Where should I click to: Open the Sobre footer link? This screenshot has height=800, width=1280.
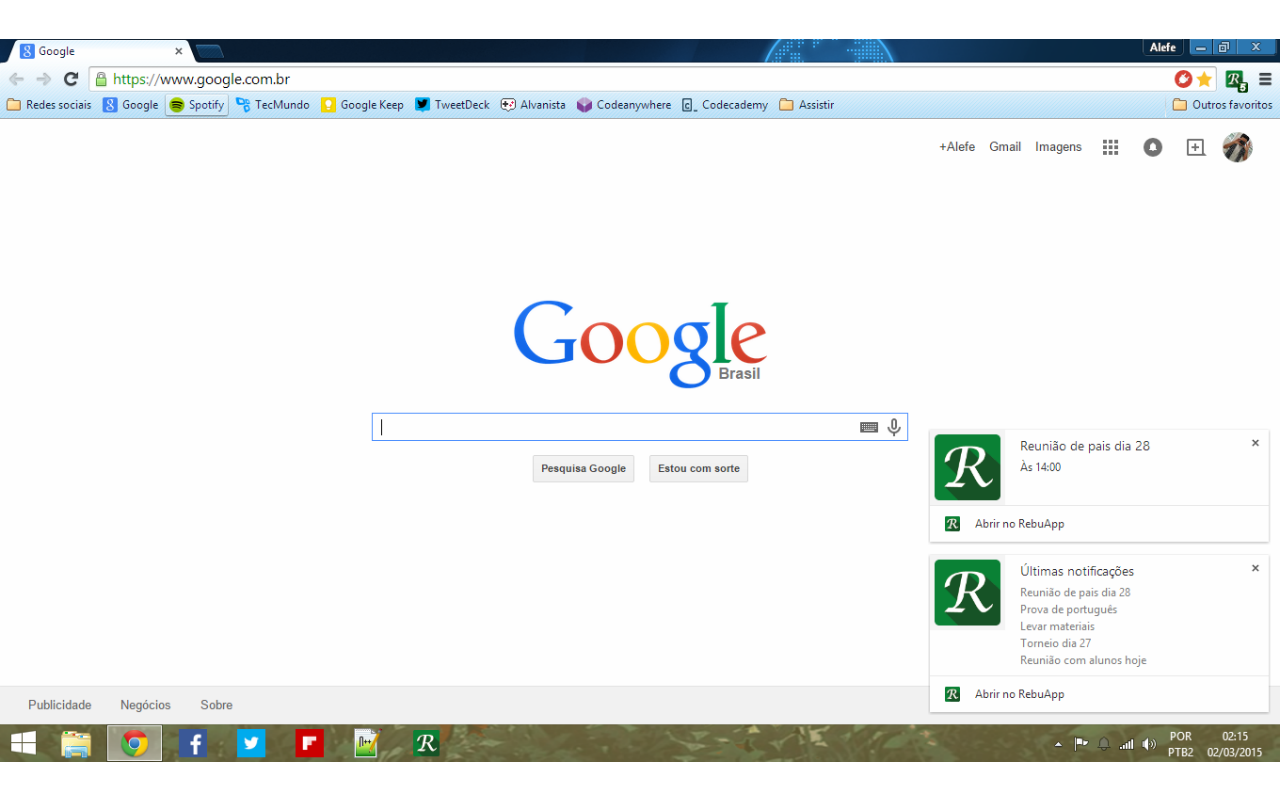point(216,705)
